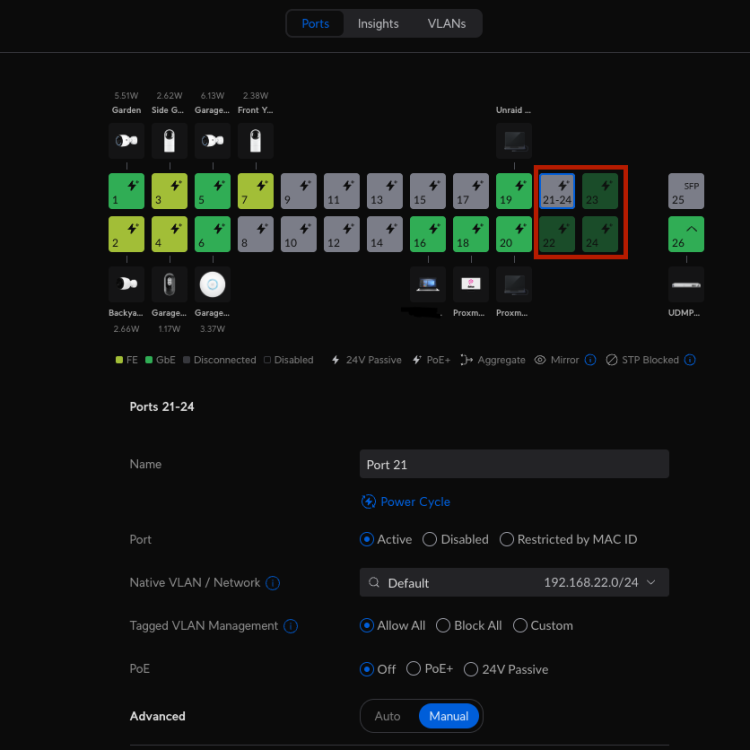
Task: Select switch port 5
Action: click(x=212, y=191)
